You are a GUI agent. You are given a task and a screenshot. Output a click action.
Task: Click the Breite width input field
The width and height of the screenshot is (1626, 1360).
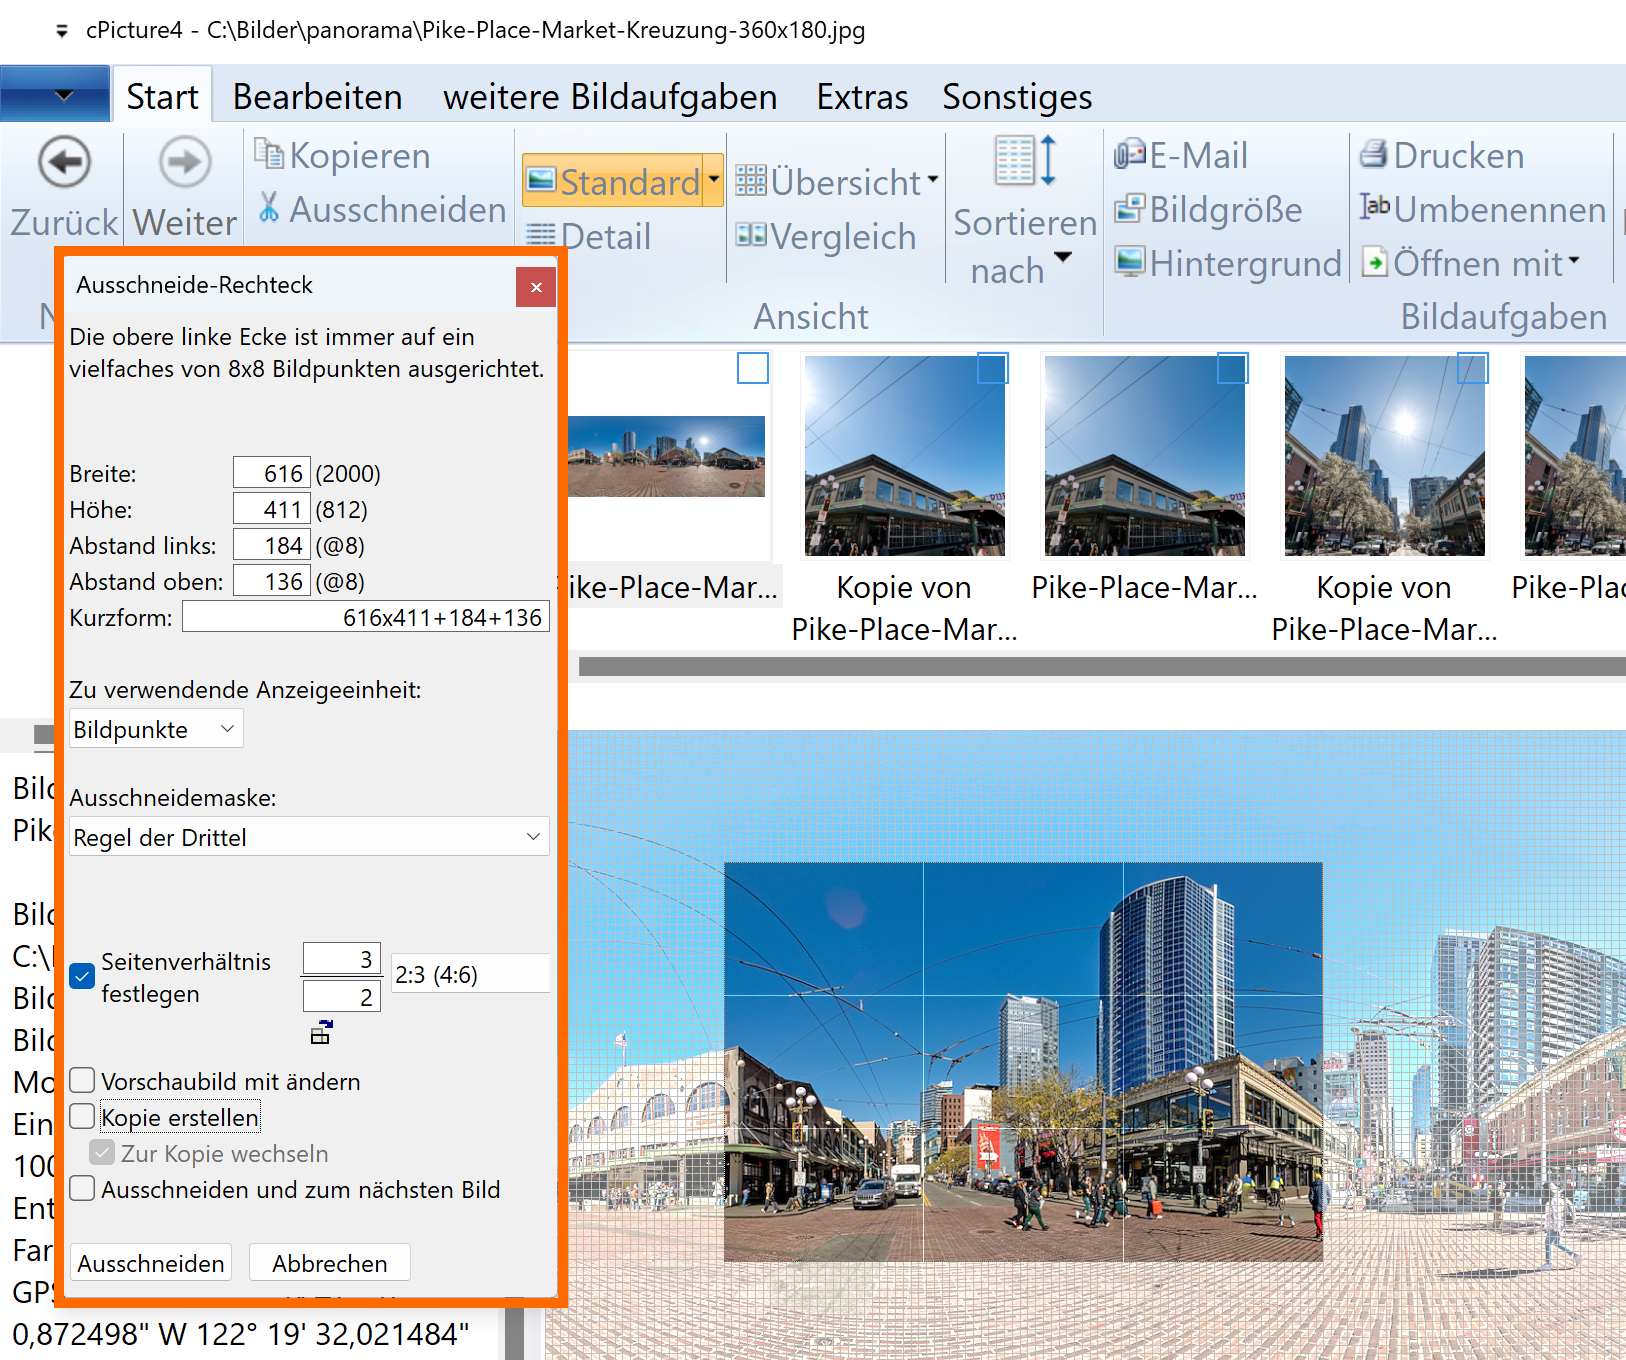[272, 473]
